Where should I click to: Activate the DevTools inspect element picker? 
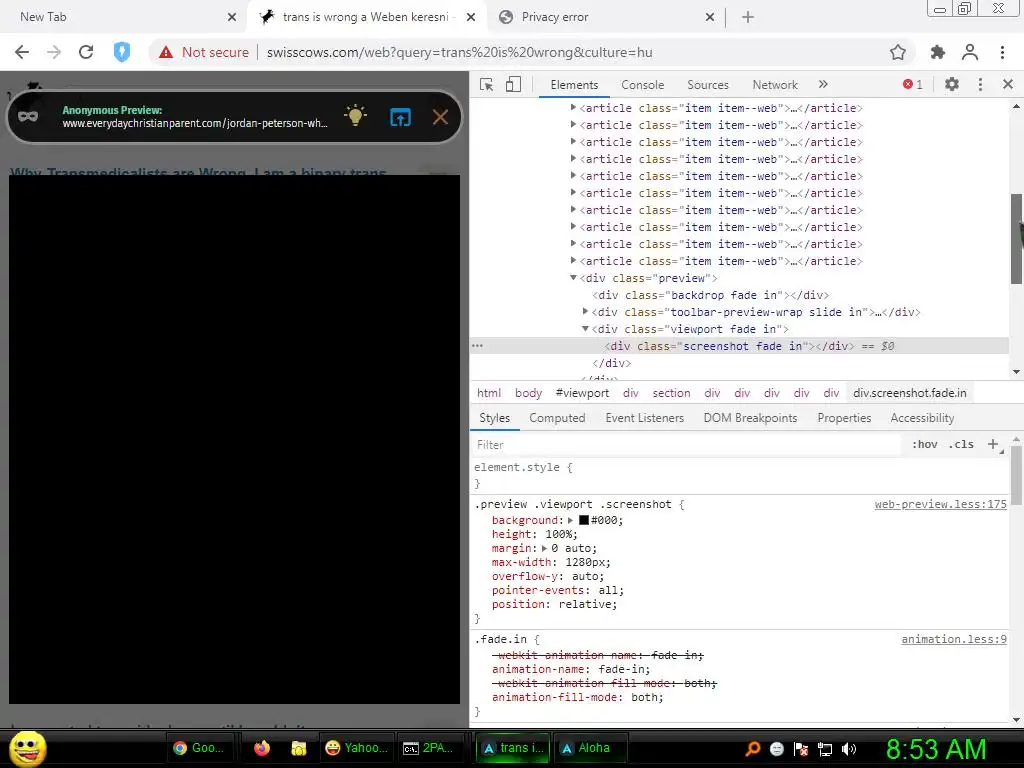(487, 85)
